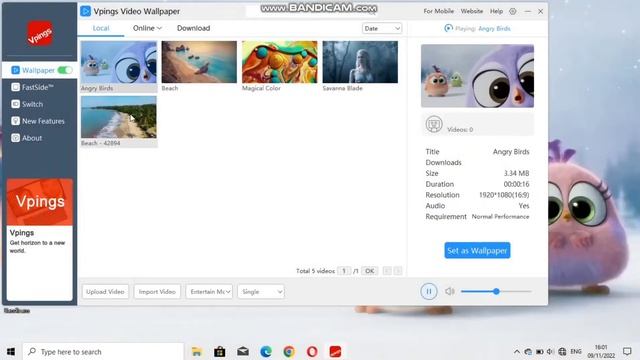Open the notification center icon
This screenshot has width=640, height=360.
[627, 351]
